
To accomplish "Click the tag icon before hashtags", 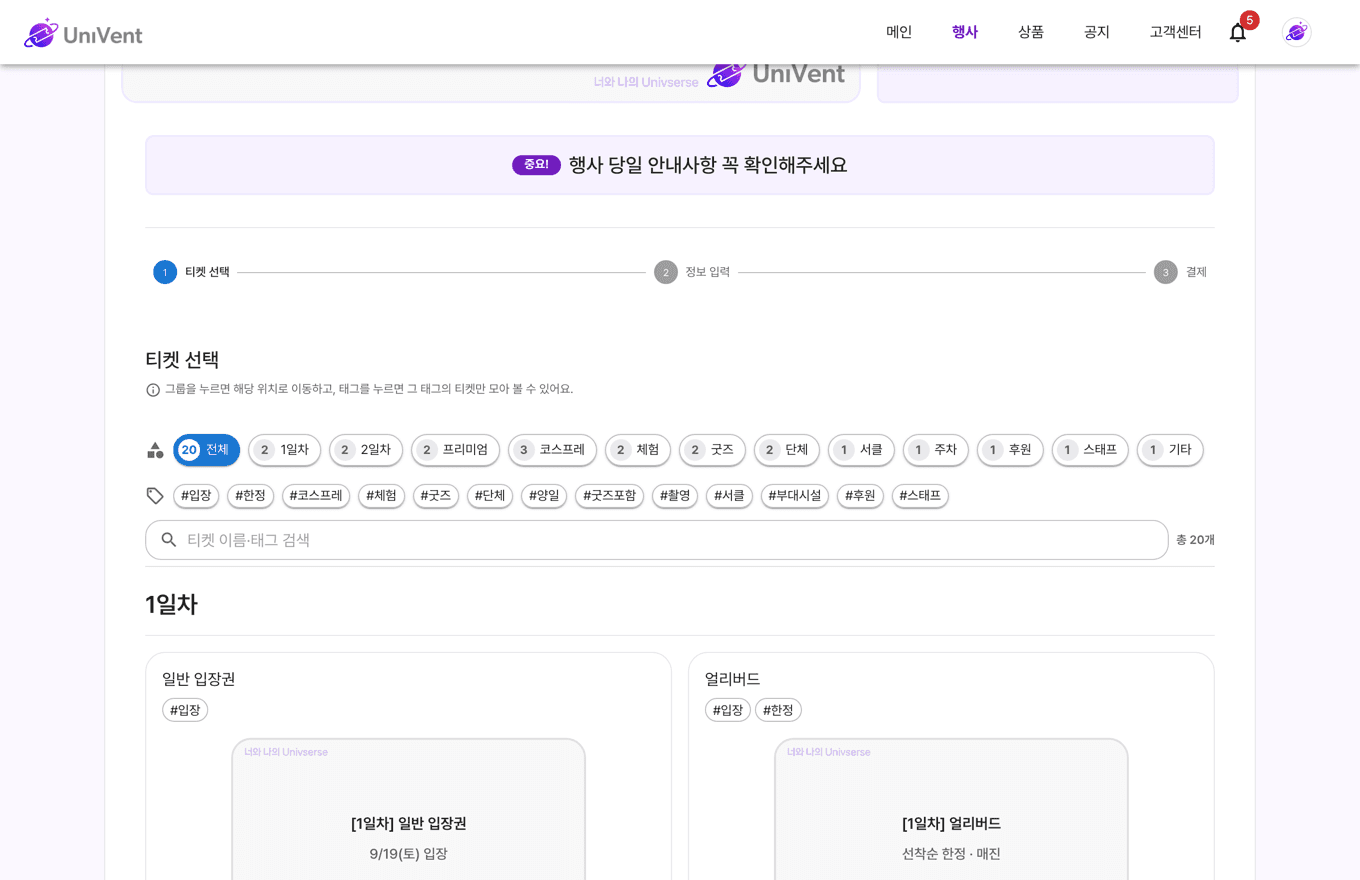I will click(x=155, y=496).
